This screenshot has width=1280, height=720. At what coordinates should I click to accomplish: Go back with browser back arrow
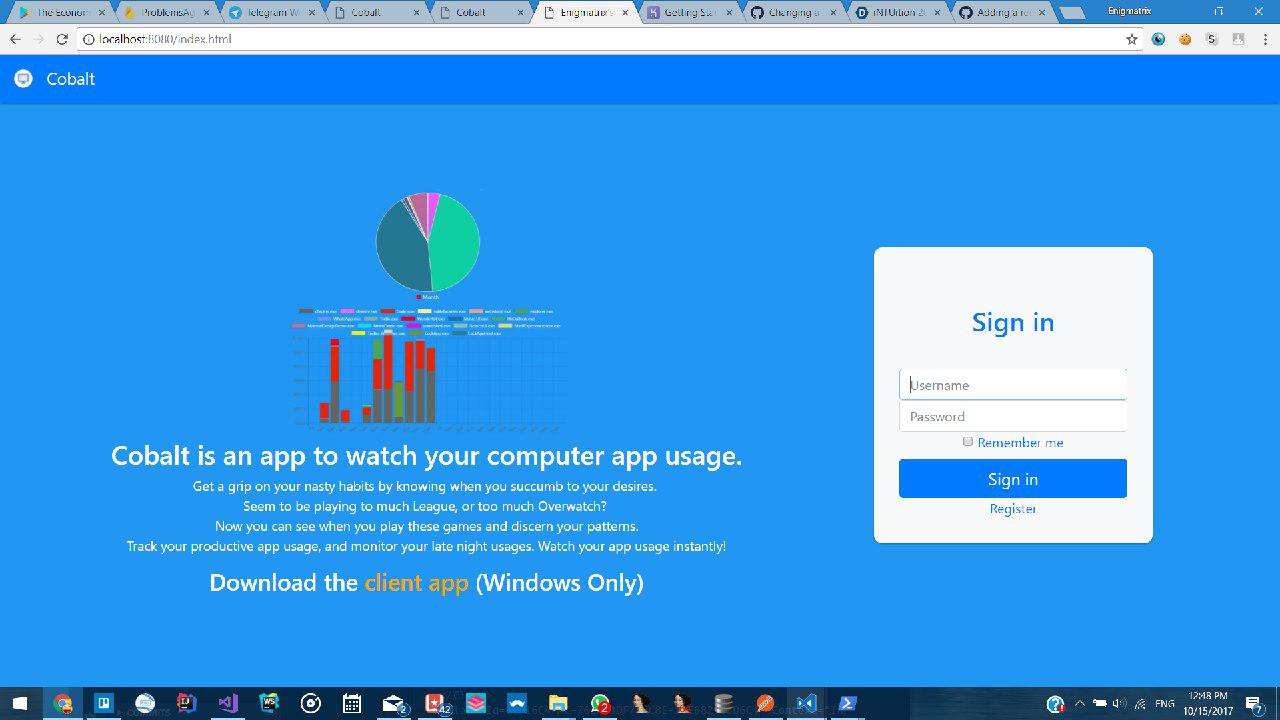click(15, 39)
